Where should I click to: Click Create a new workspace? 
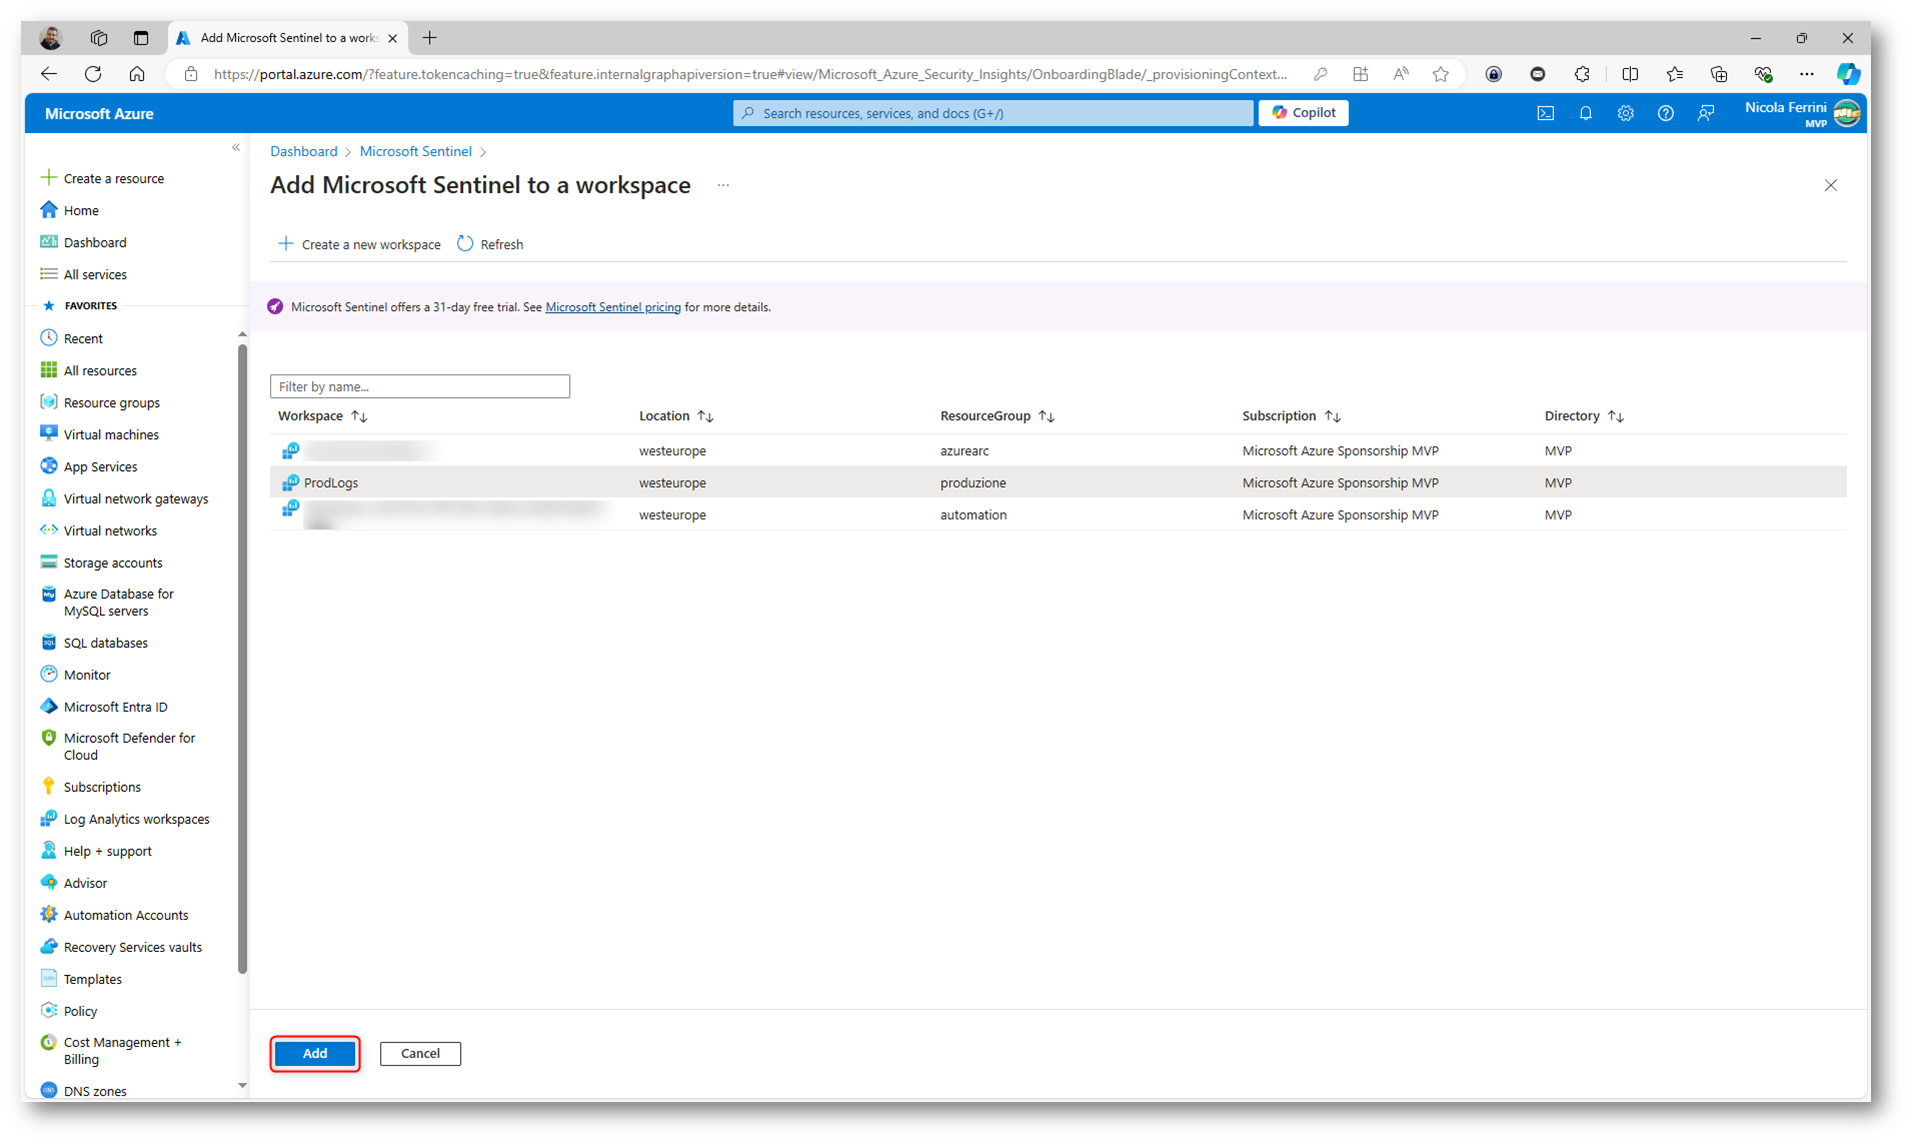click(x=359, y=244)
